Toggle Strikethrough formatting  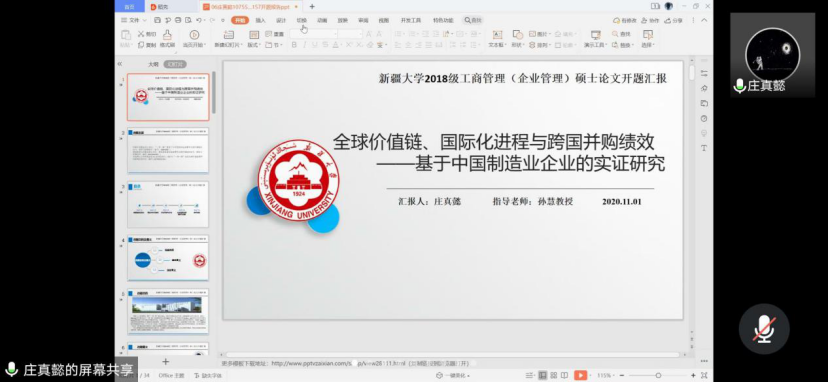point(325,45)
